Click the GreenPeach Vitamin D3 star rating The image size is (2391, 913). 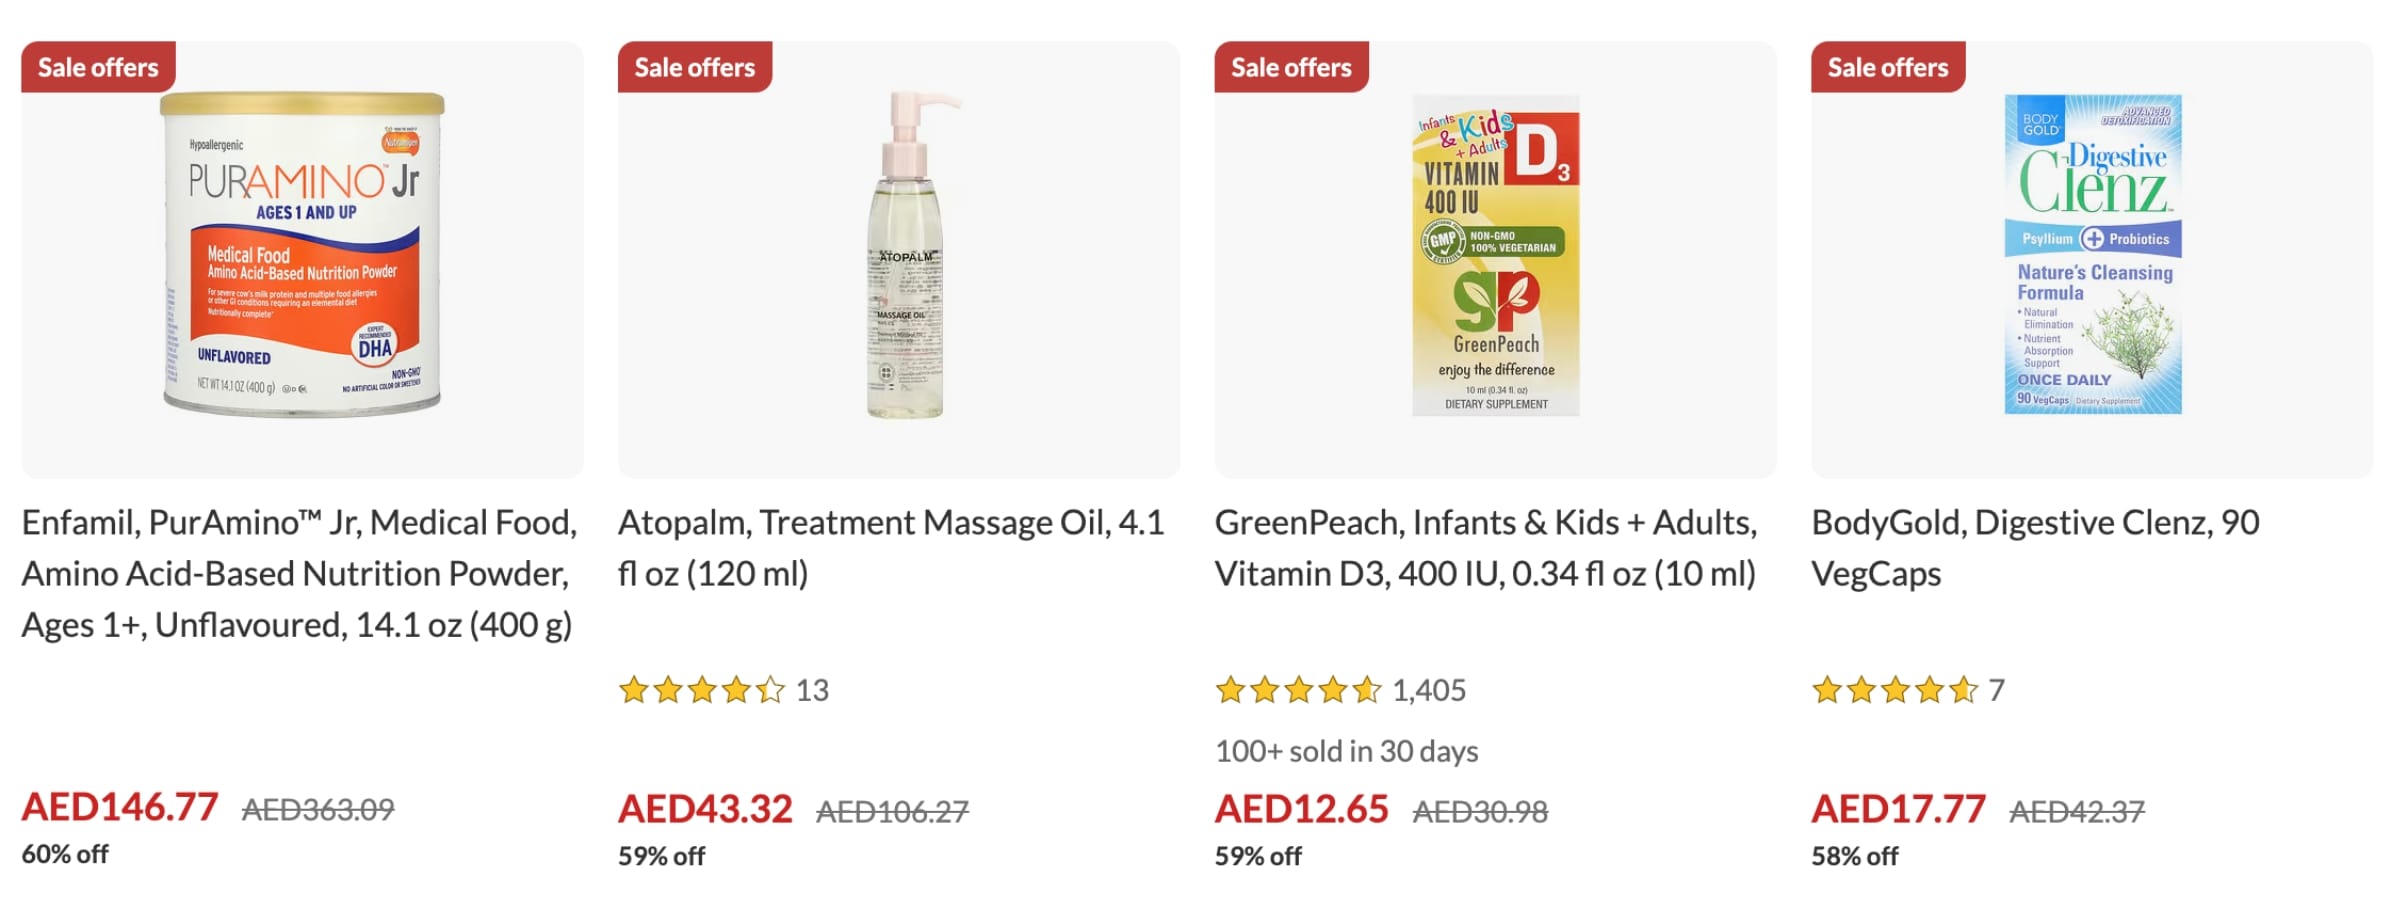click(1297, 690)
